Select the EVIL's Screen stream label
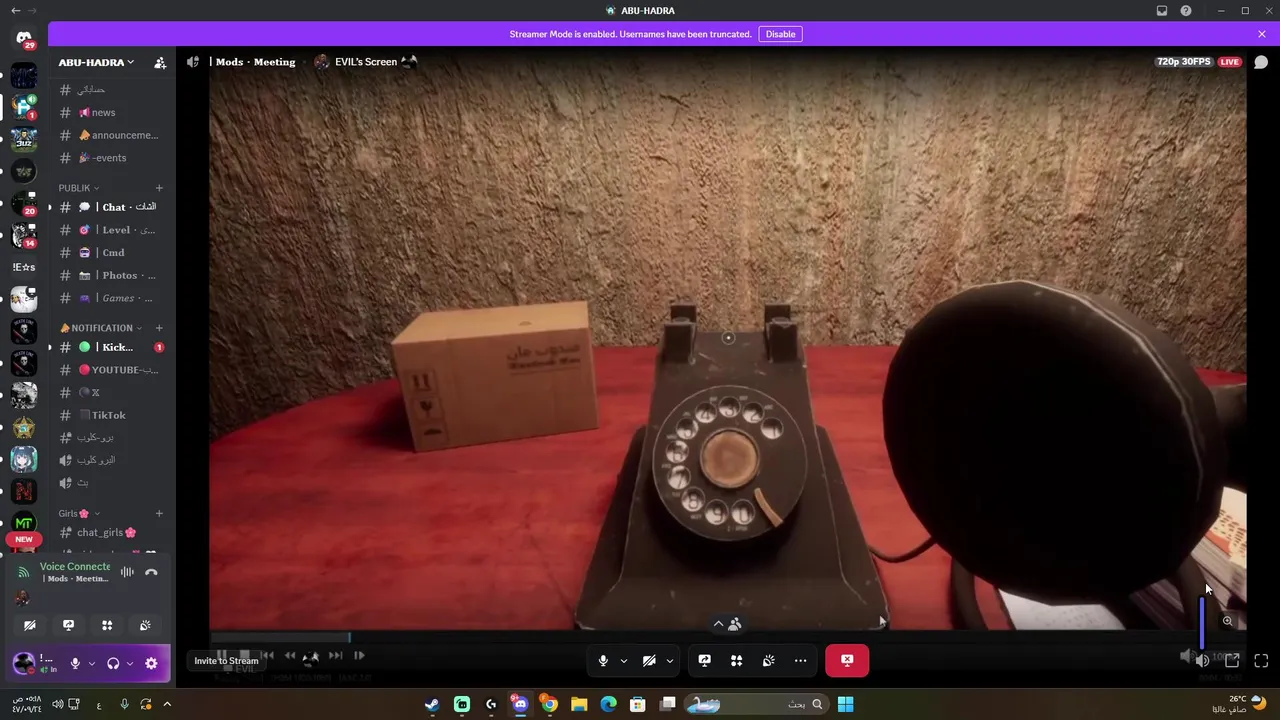1280x720 pixels. coord(366,62)
